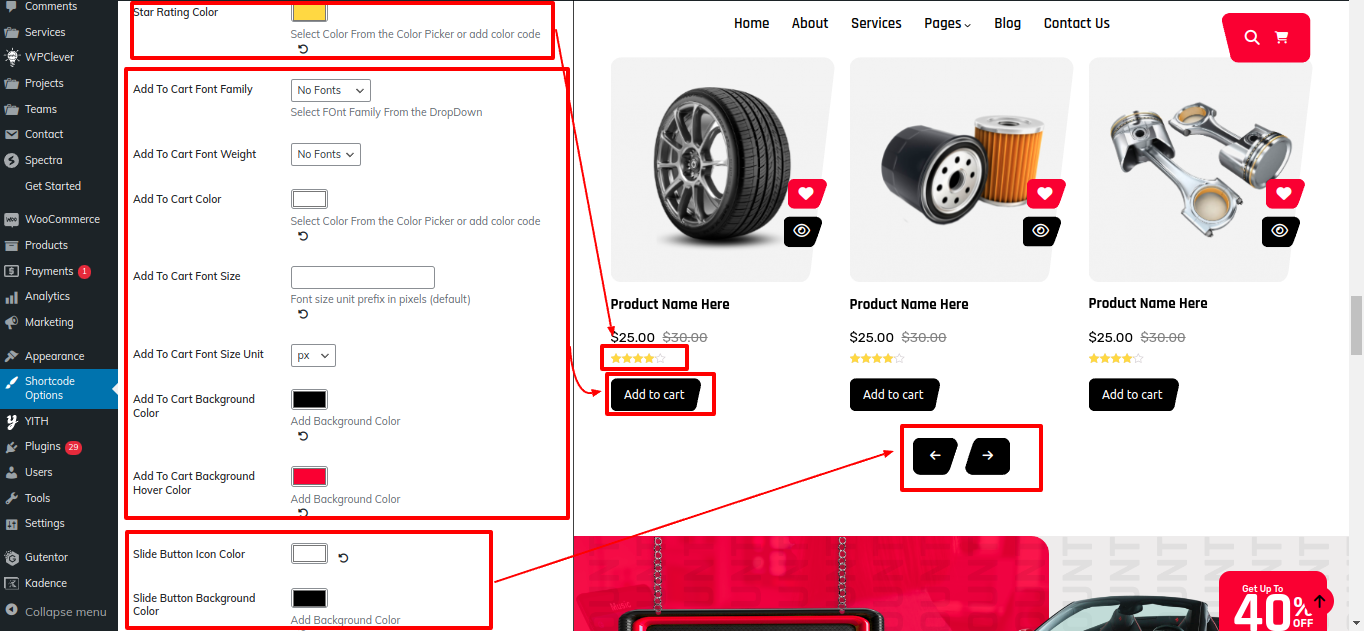Screen dimensions: 1364x631
Task: Pick the Add To Cart Background Hover Color swatch
Action: point(309,476)
